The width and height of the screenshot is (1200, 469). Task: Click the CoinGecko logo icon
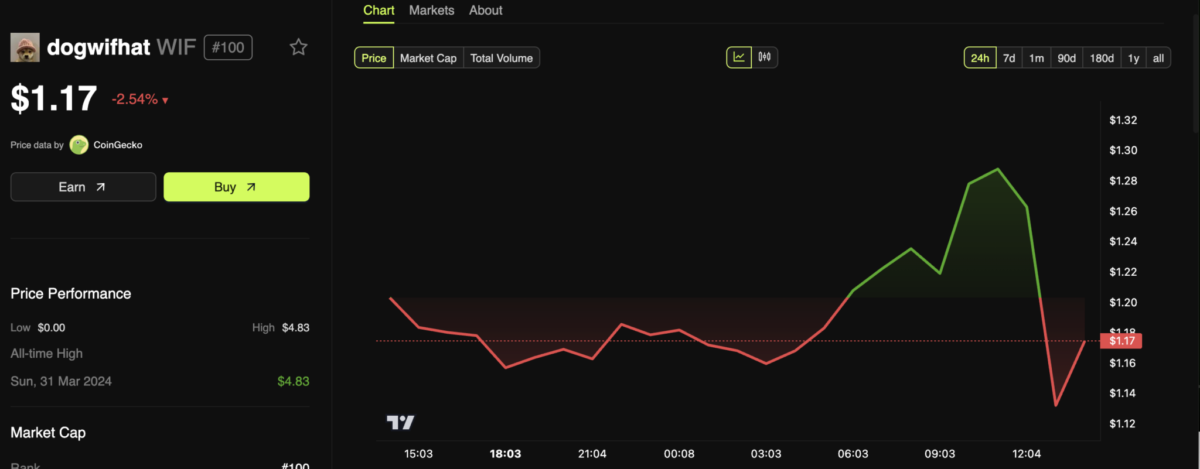(x=79, y=145)
